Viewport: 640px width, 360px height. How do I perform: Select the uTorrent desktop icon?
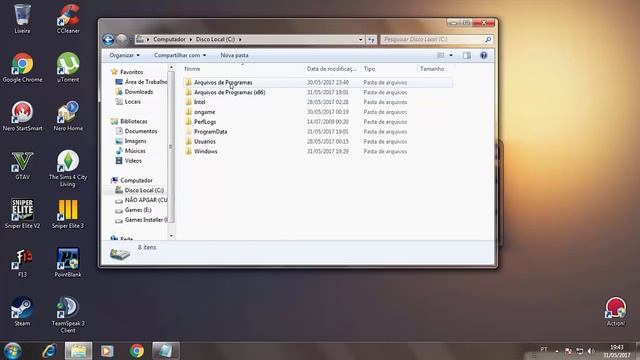[x=68, y=67]
